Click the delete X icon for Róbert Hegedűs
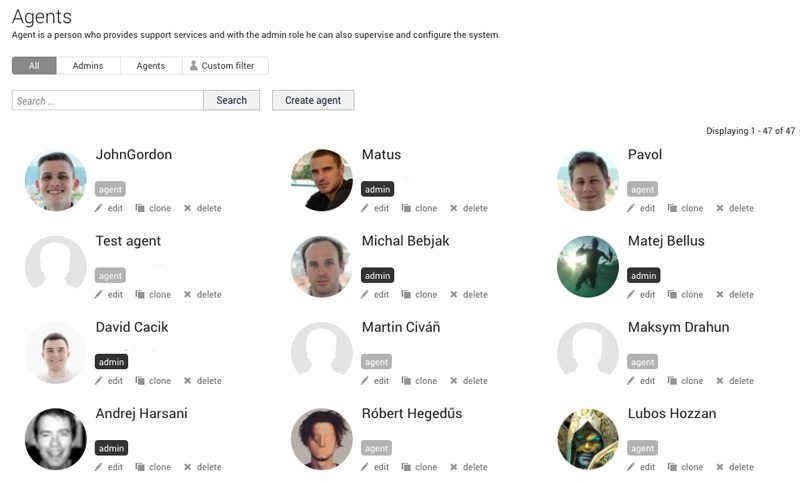800x482 pixels. (454, 467)
